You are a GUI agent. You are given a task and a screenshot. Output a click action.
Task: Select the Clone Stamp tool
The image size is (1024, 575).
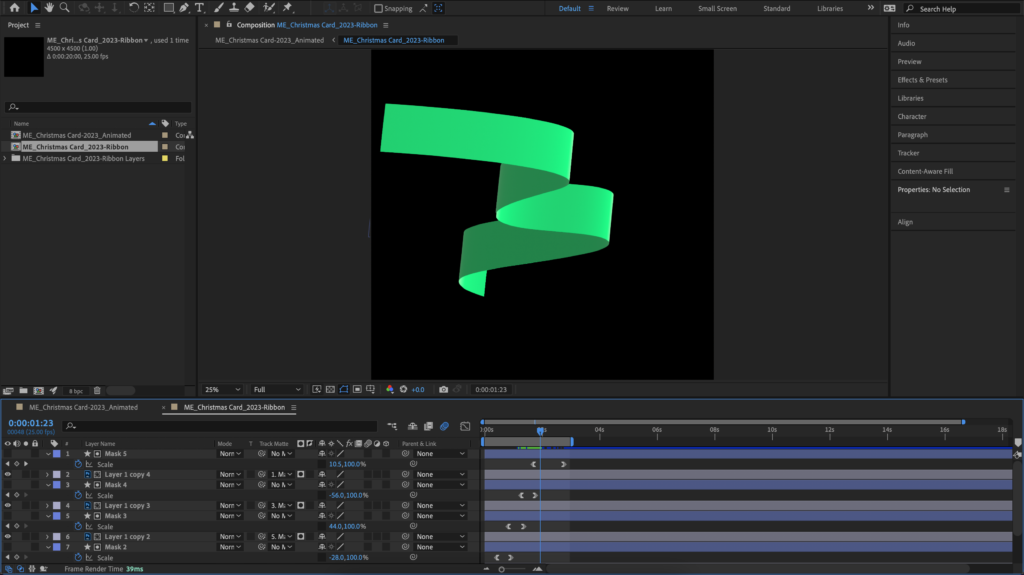234,8
